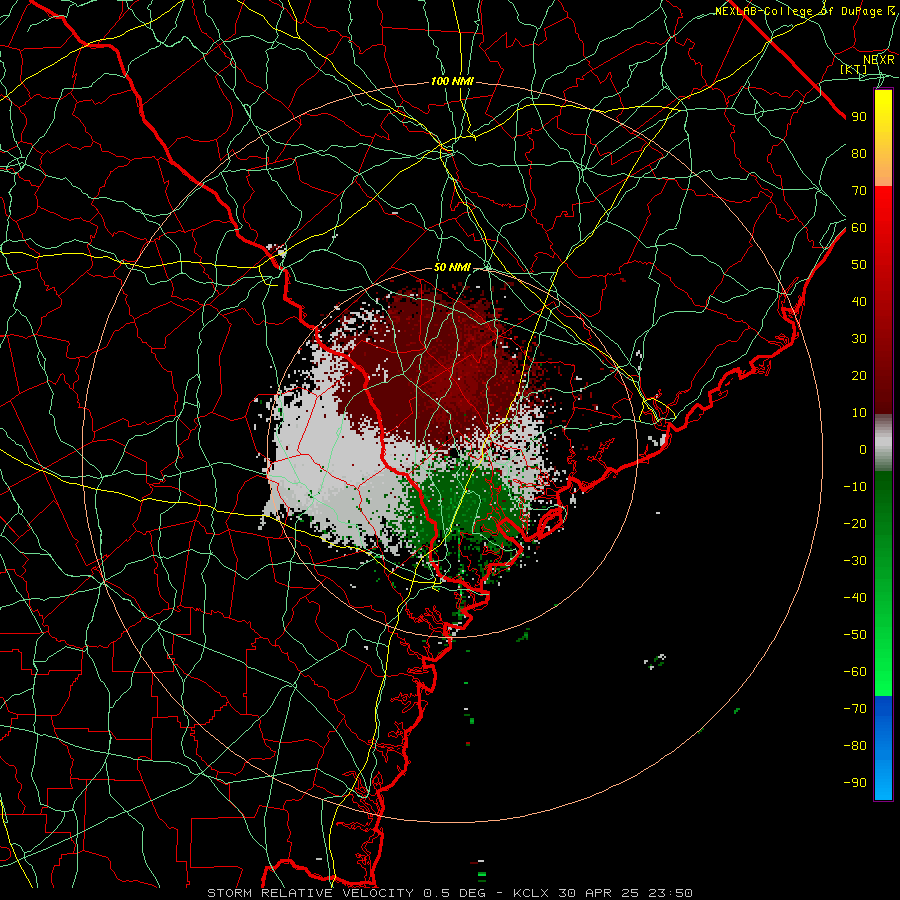Click the 0 value on velocity scale

click(863, 449)
